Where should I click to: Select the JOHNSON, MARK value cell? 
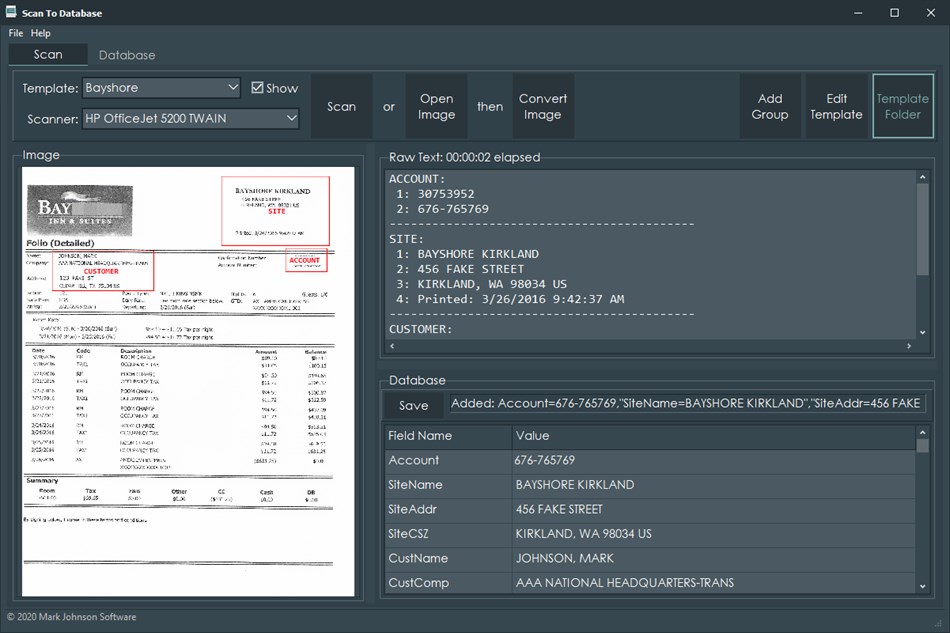click(714, 558)
